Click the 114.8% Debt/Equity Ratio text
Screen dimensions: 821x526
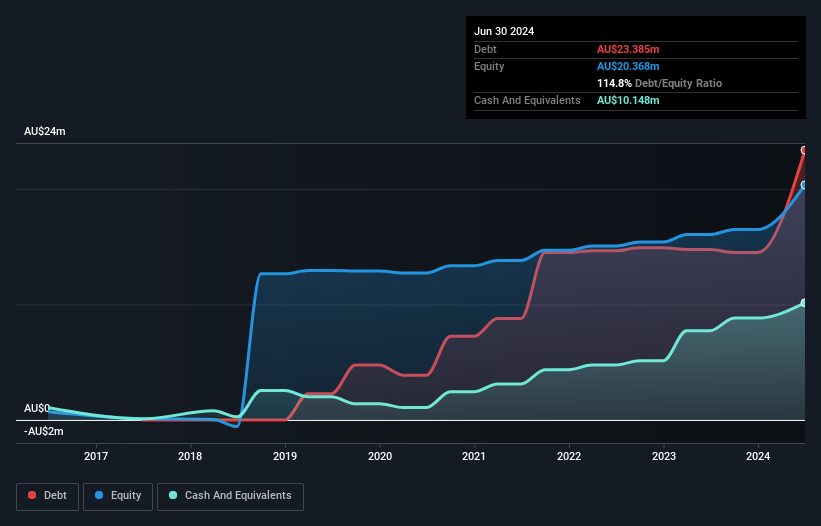(659, 83)
